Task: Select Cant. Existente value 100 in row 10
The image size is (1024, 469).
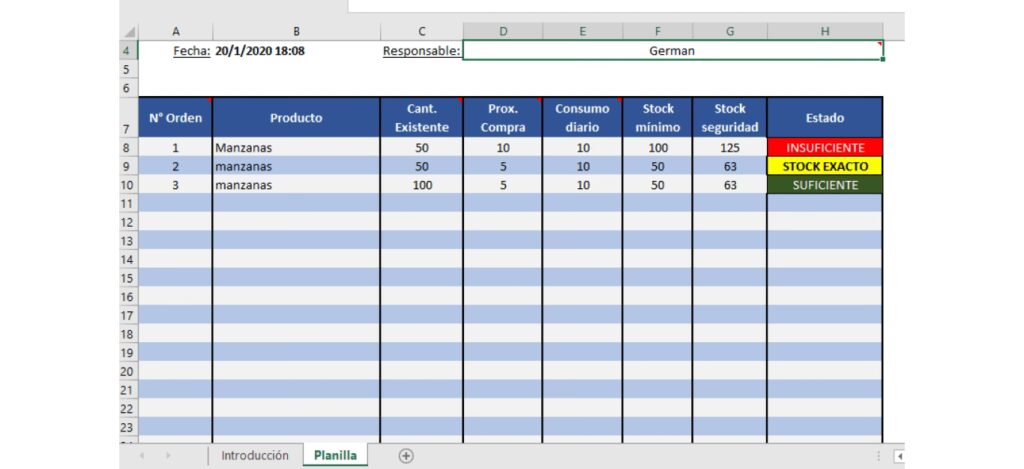Action: [x=421, y=185]
